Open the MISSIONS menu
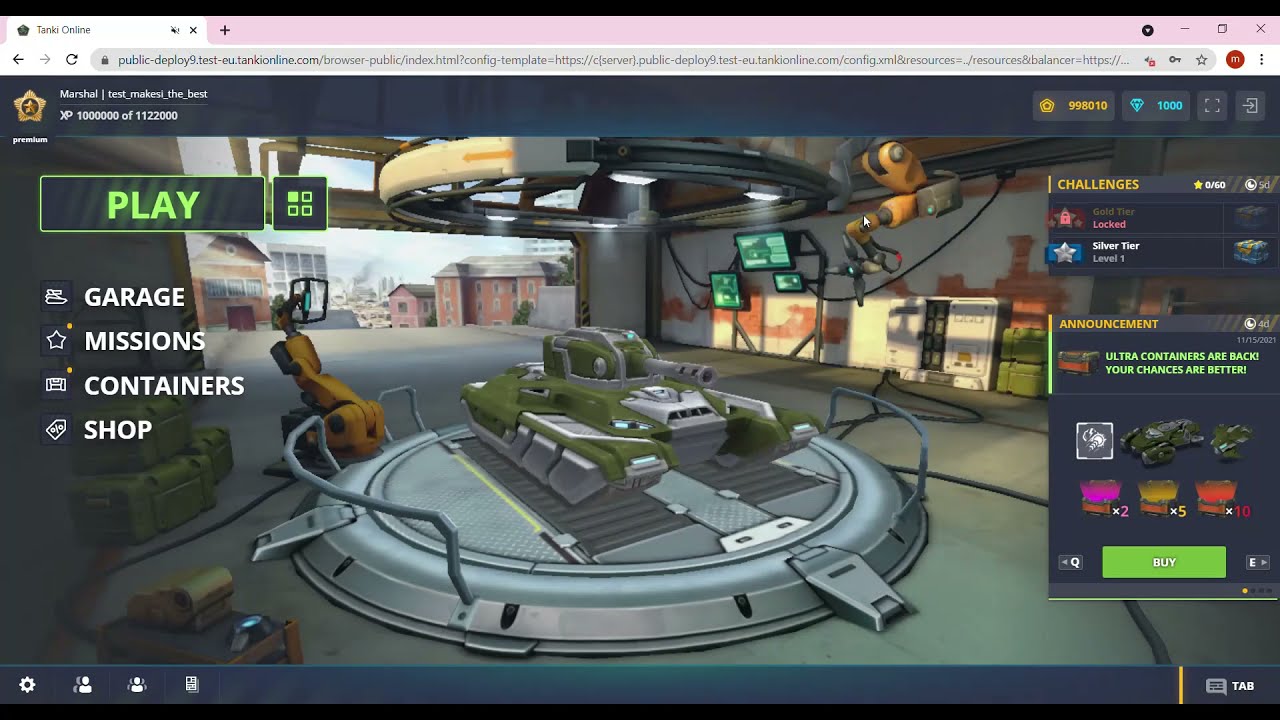The width and height of the screenshot is (1280, 720). (144, 341)
